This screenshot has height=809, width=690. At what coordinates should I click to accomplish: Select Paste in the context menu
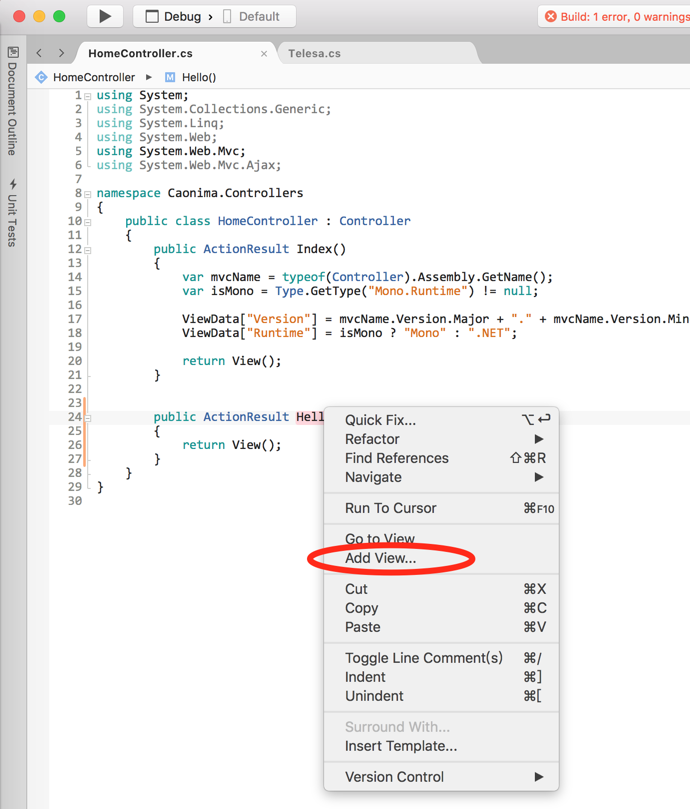[x=441, y=627]
